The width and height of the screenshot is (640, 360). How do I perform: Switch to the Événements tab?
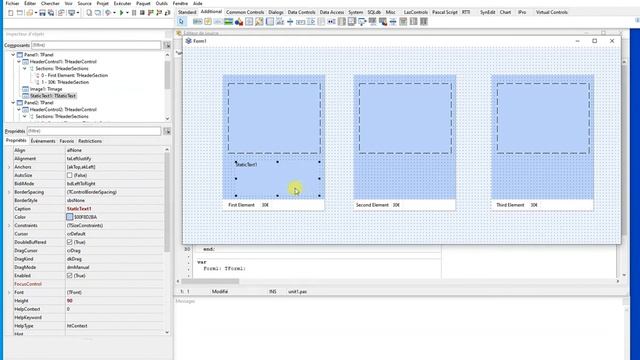(x=43, y=141)
